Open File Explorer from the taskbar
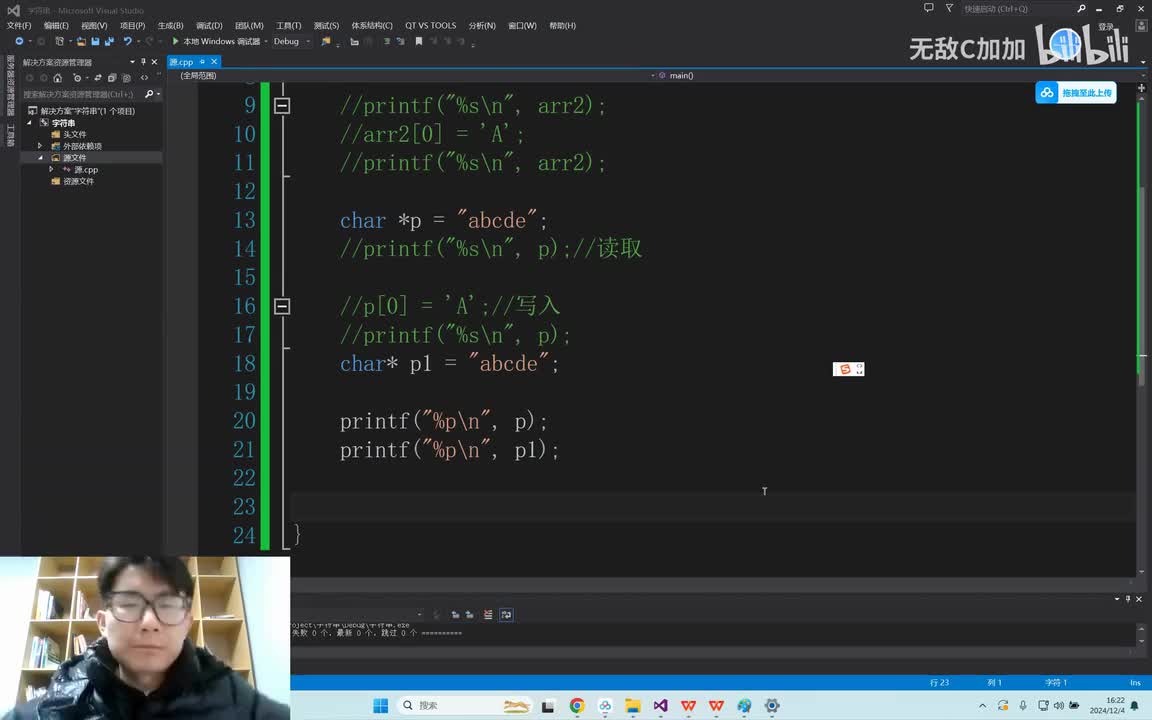This screenshot has width=1152, height=720. click(x=633, y=705)
